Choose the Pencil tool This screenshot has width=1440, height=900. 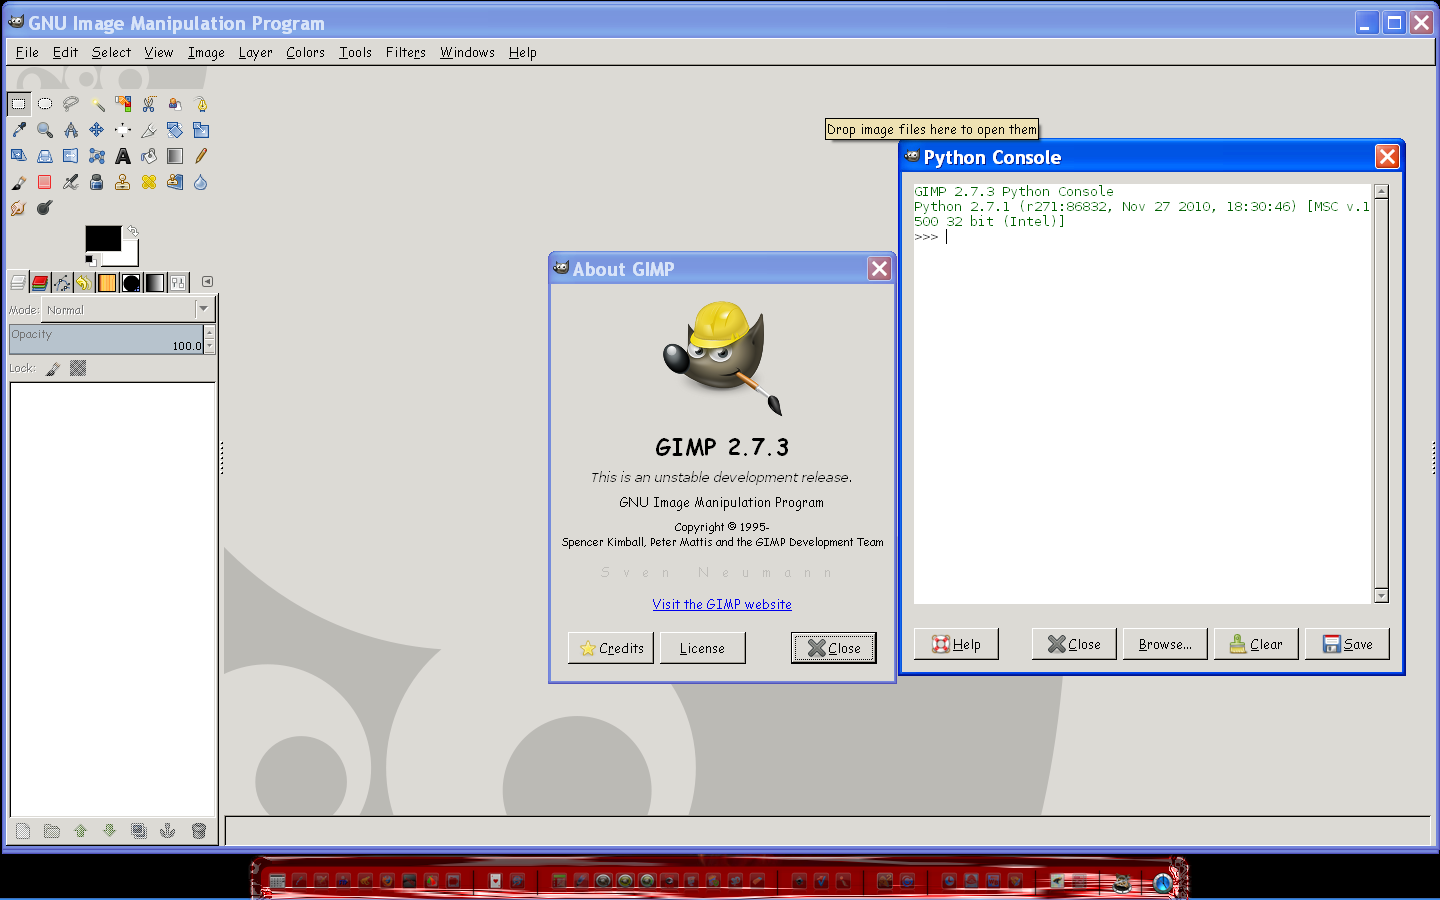tap(201, 156)
